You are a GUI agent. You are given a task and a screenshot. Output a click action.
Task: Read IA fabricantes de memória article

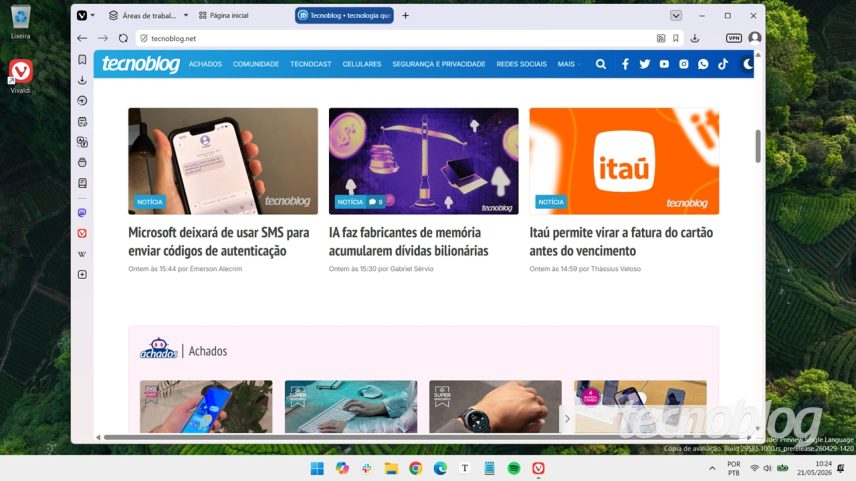(x=408, y=241)
